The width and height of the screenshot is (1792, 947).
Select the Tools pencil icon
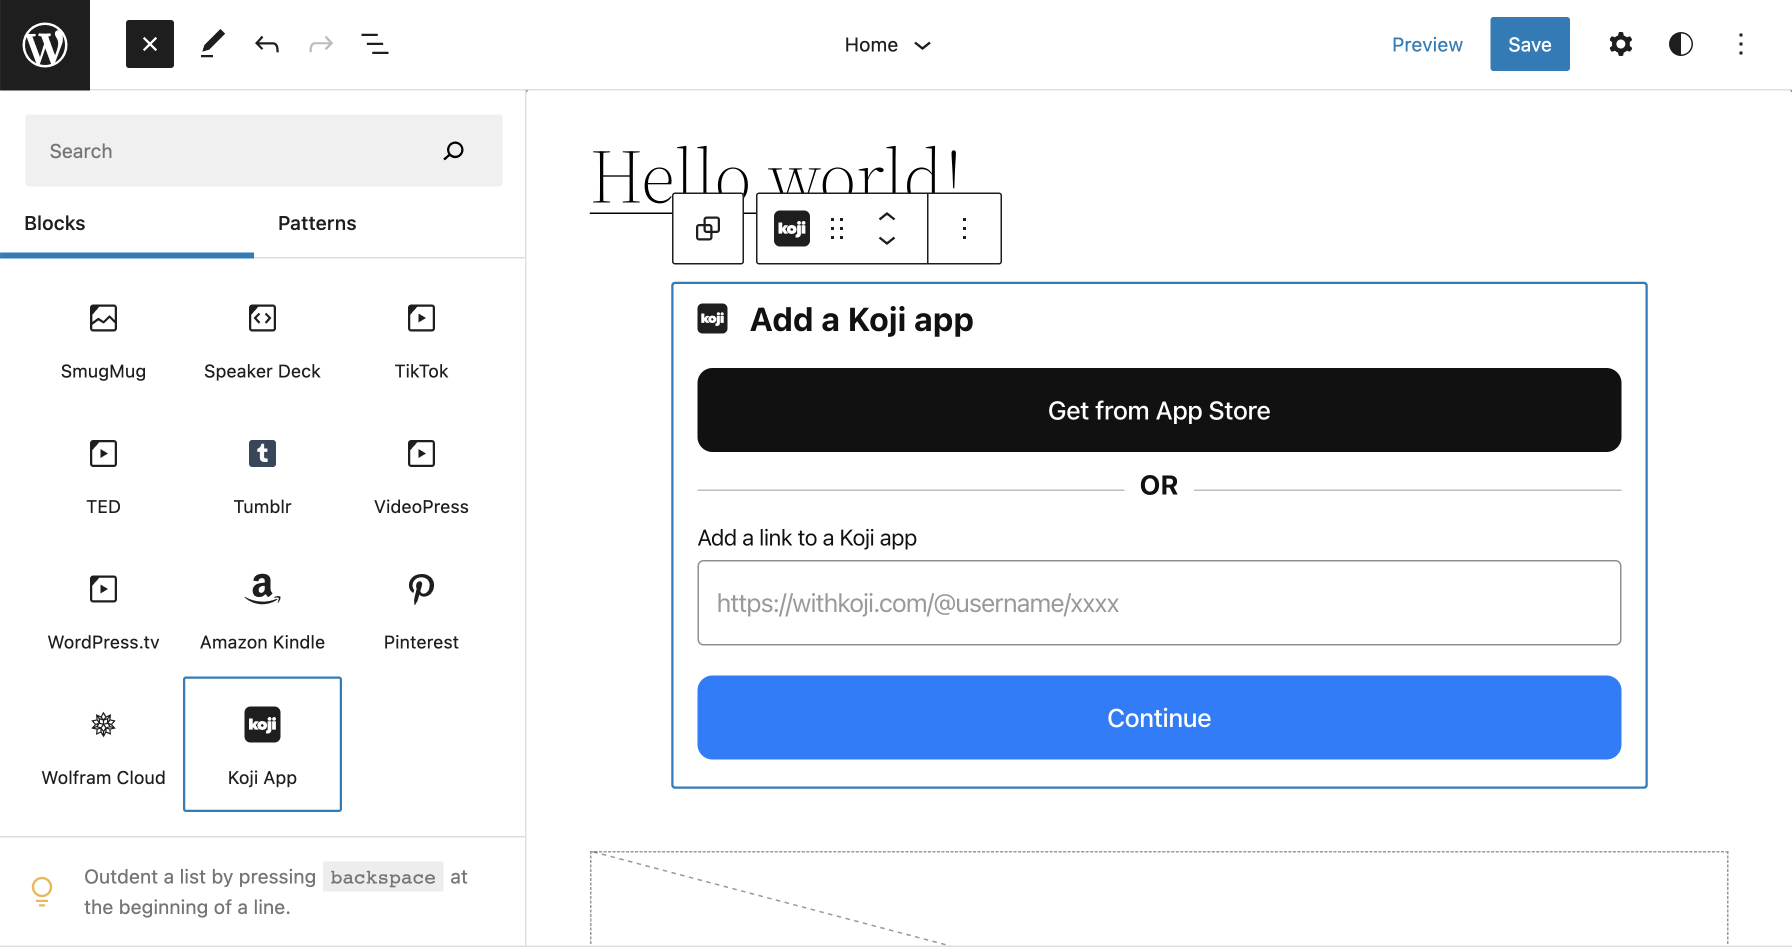click(212, 44)
